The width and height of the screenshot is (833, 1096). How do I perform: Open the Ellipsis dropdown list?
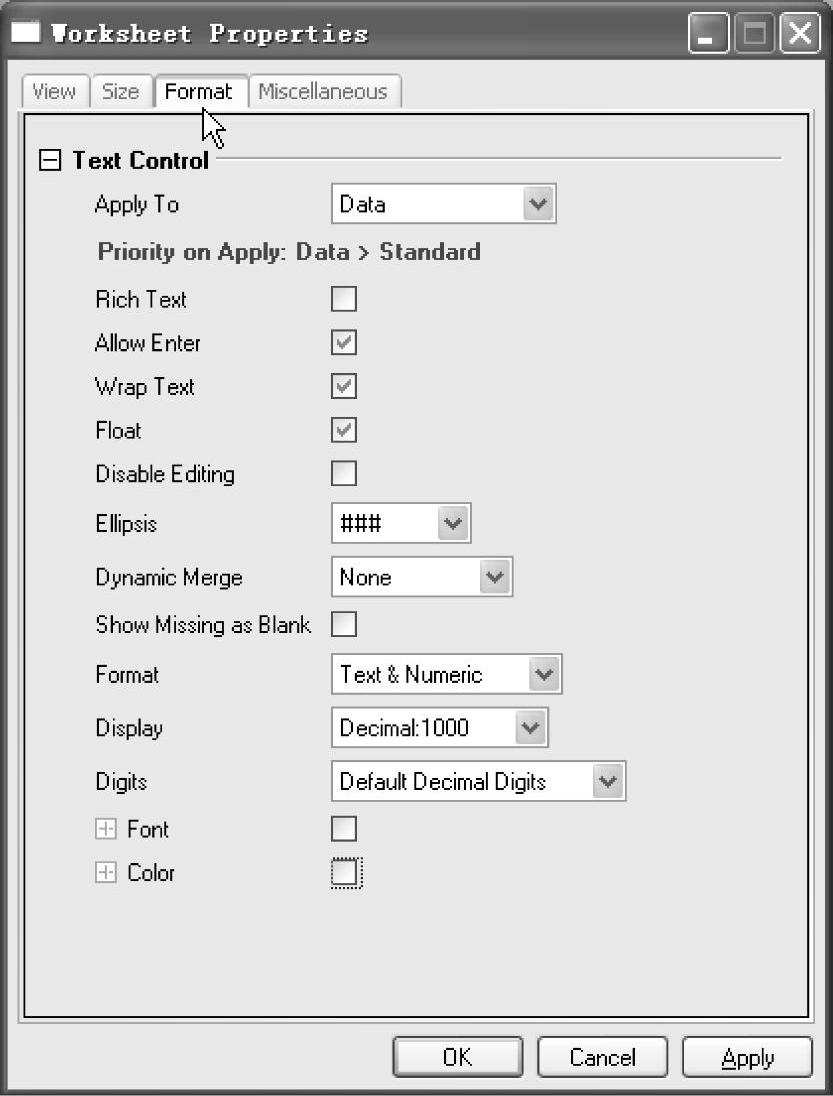tap(401, 523)
